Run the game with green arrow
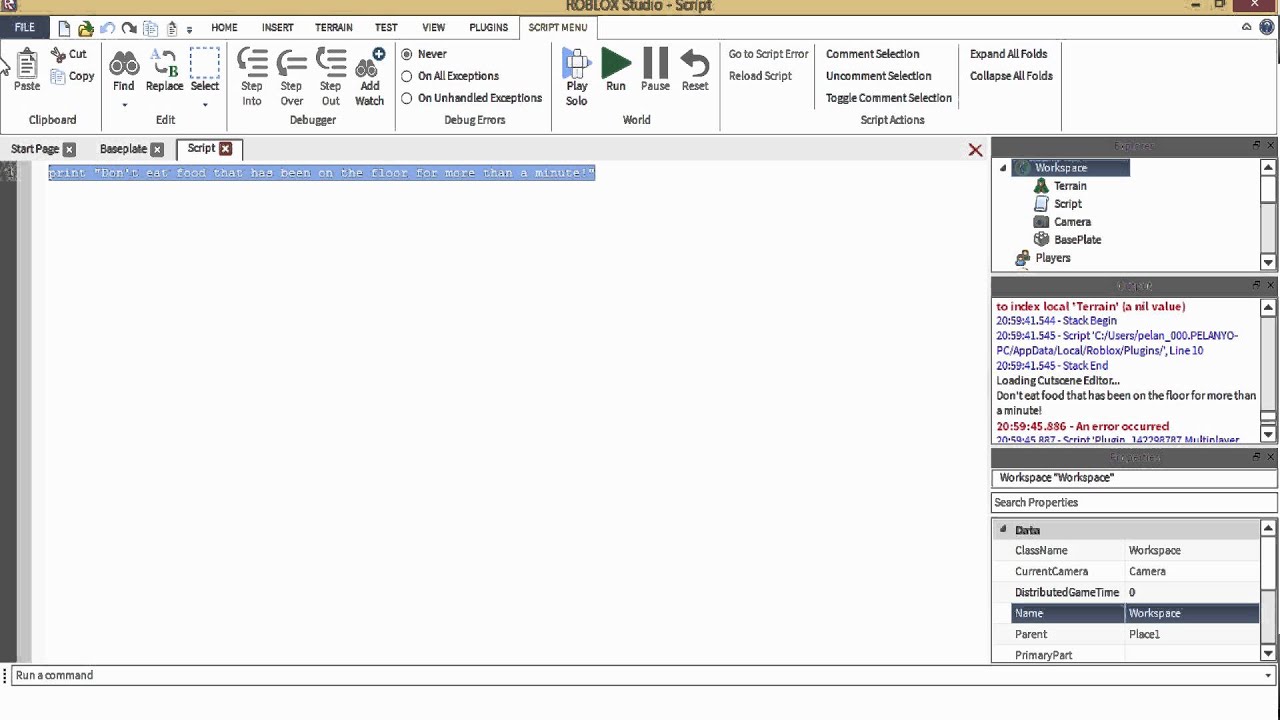Image resolution: width=1280 pixels, height=720 pixels. pos(616,70)
